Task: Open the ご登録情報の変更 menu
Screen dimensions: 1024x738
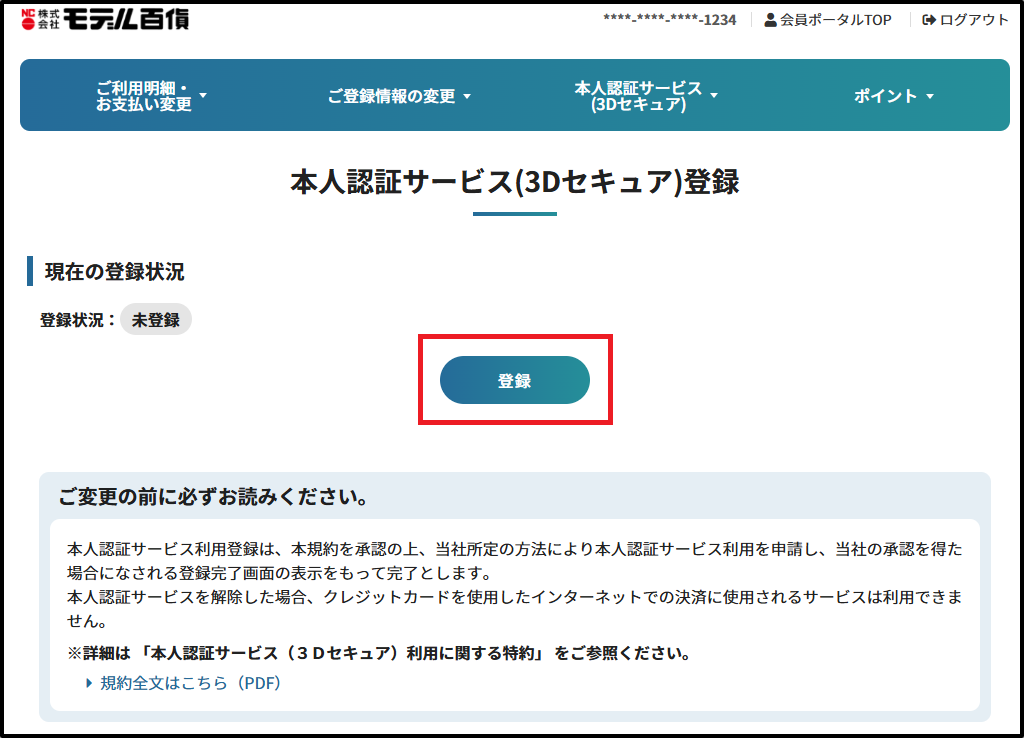Action: click(x=391, y=96)
